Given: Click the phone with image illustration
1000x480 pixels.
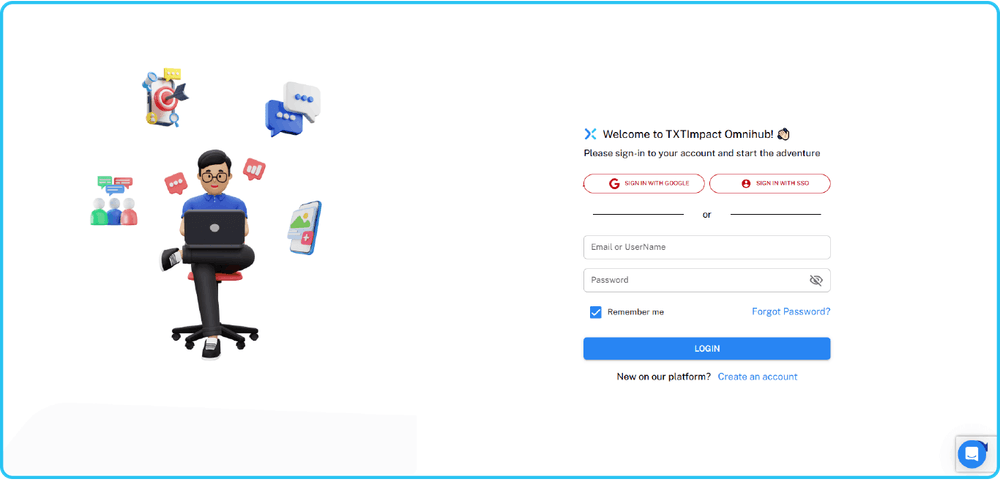Looking at the screenshot, I should pos(304,228).
